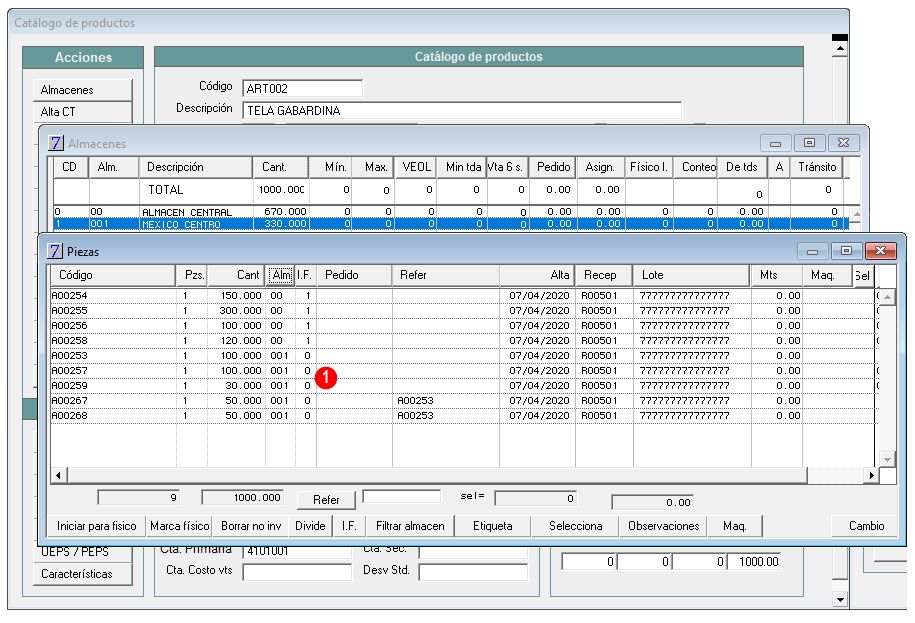
Task: Open Observaciones in Piezas window
Action: pos(664,526)
